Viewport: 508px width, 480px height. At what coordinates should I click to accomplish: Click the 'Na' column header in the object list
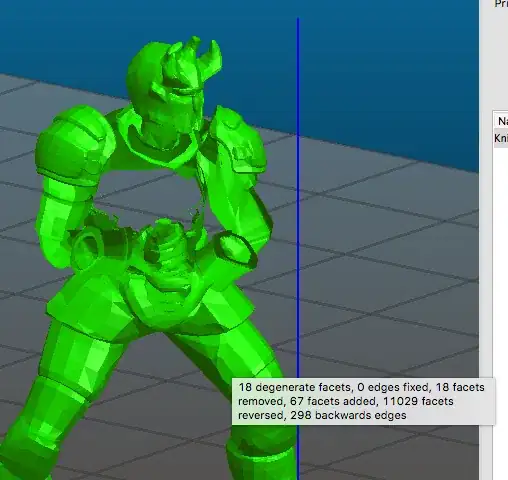(x=502, y=121)
